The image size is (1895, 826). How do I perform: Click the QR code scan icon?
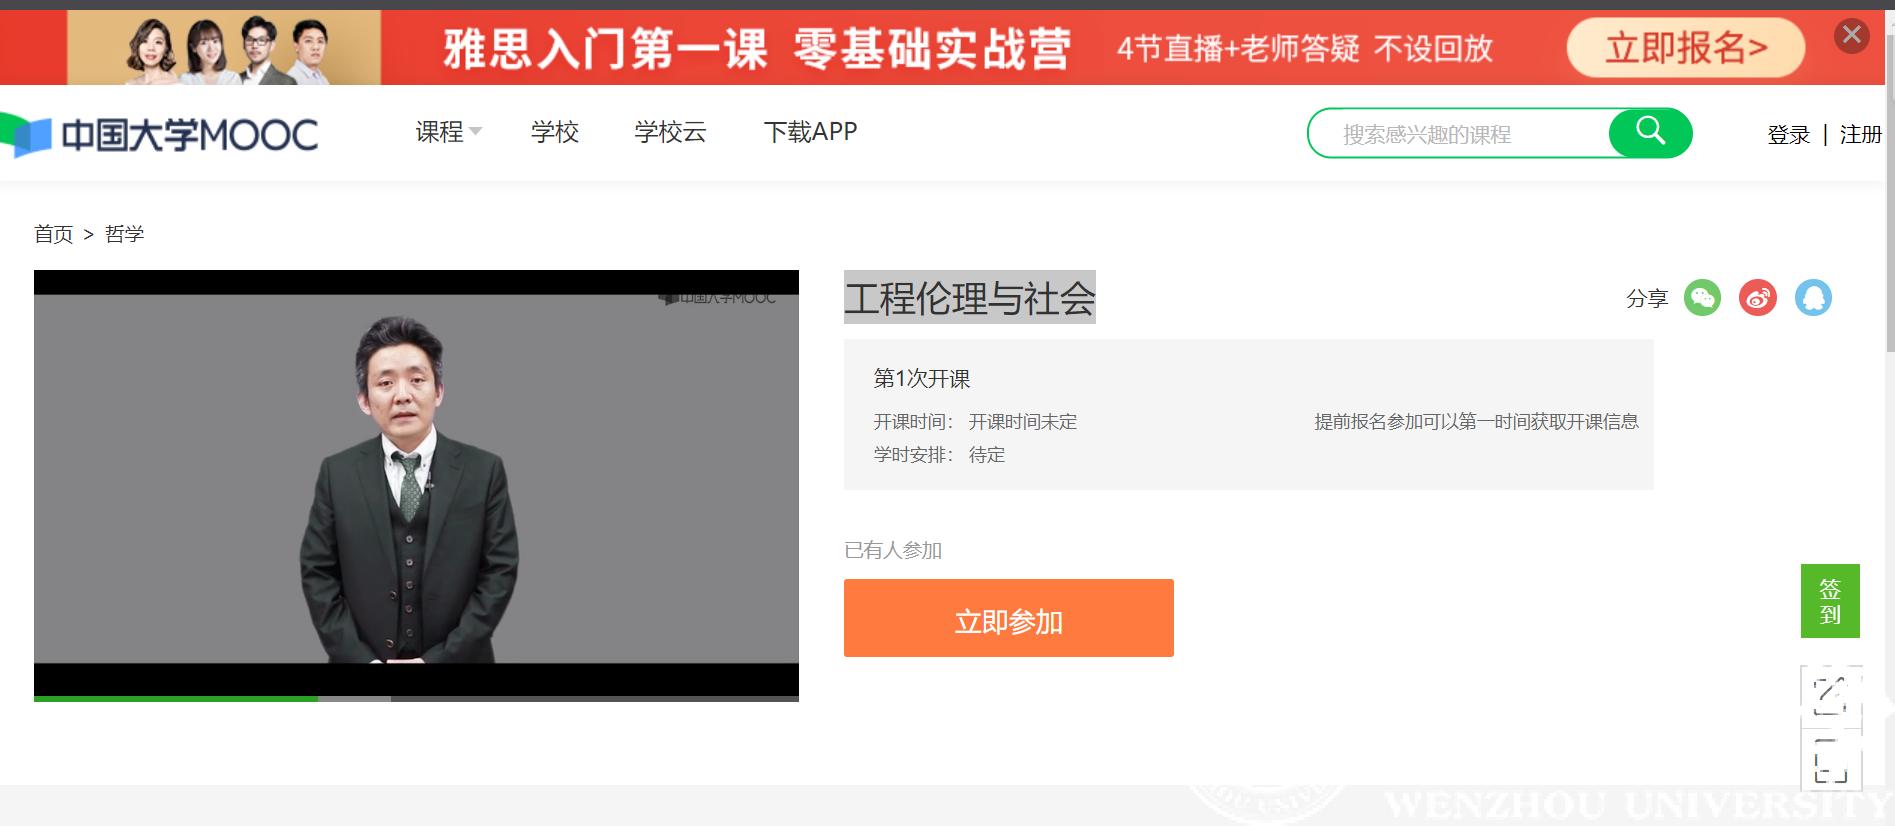[x=1830, y=760]
